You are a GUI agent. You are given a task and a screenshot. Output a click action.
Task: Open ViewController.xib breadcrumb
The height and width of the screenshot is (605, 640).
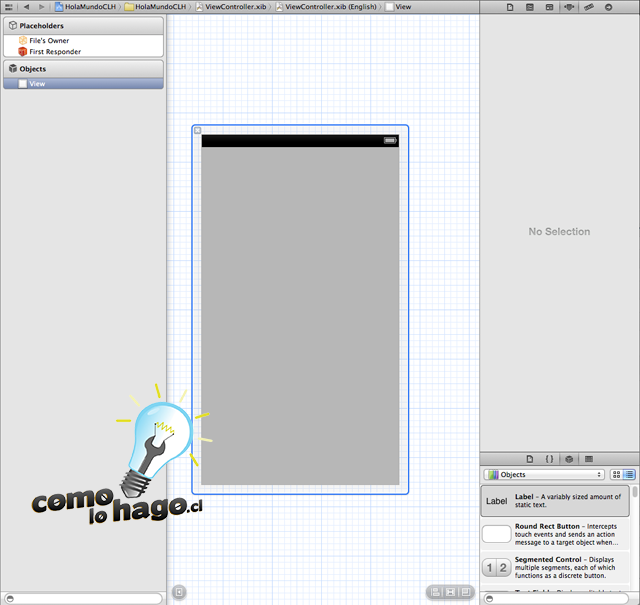click(x=231, y=7)
